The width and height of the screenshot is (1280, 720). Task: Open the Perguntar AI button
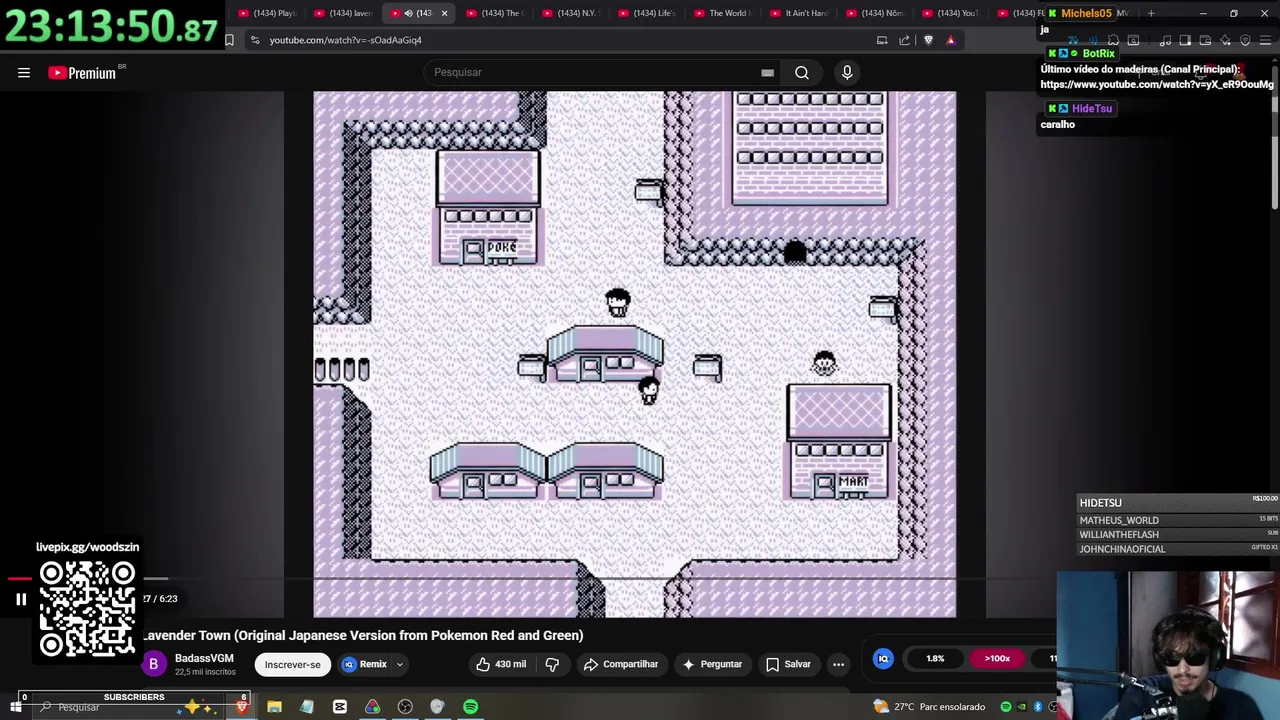[x=712, y=664]
